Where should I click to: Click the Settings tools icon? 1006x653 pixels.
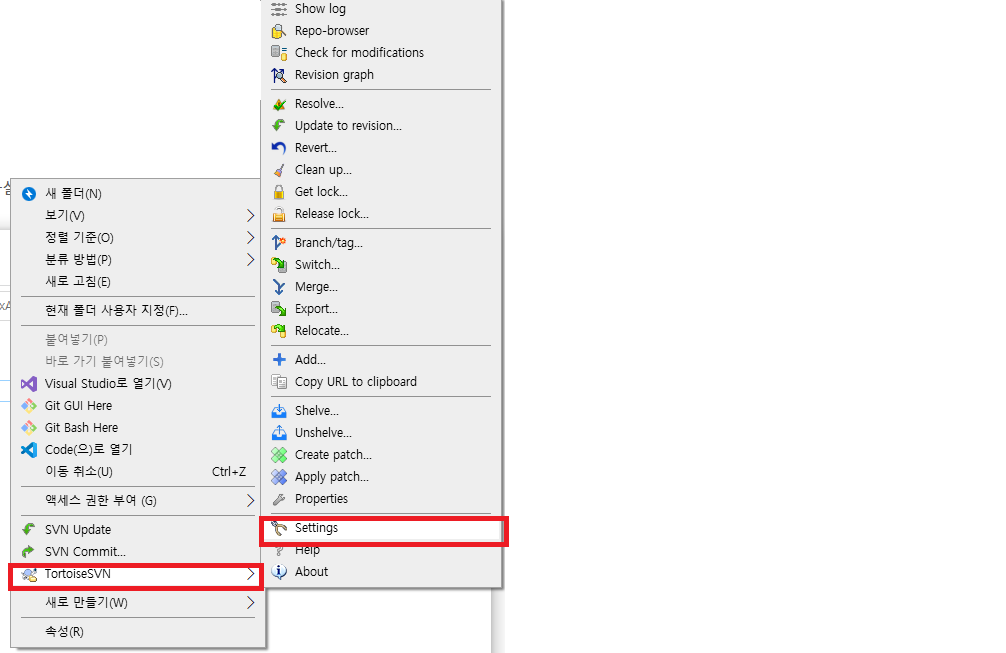point(278,528)
